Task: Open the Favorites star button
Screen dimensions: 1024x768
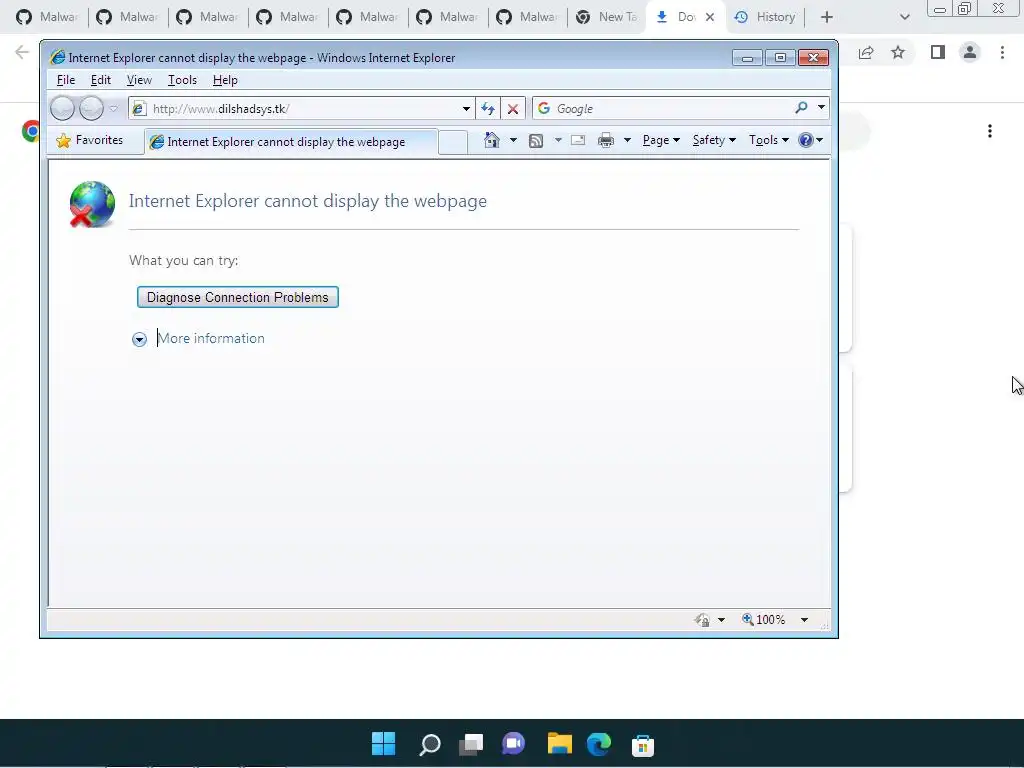Action: (x=90, y=140)
